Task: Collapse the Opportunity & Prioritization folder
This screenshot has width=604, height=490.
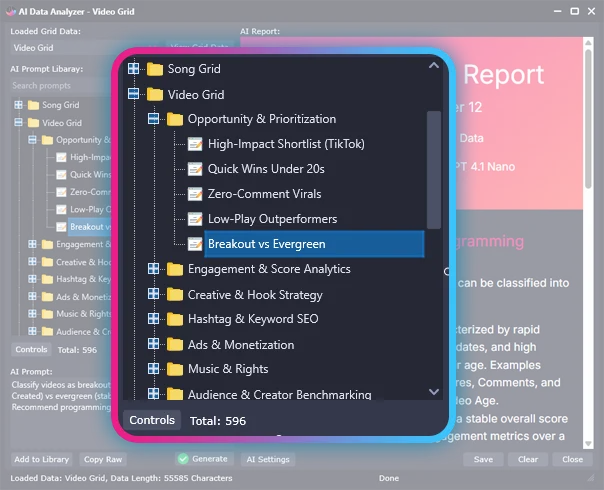Action: pos(154,119)
